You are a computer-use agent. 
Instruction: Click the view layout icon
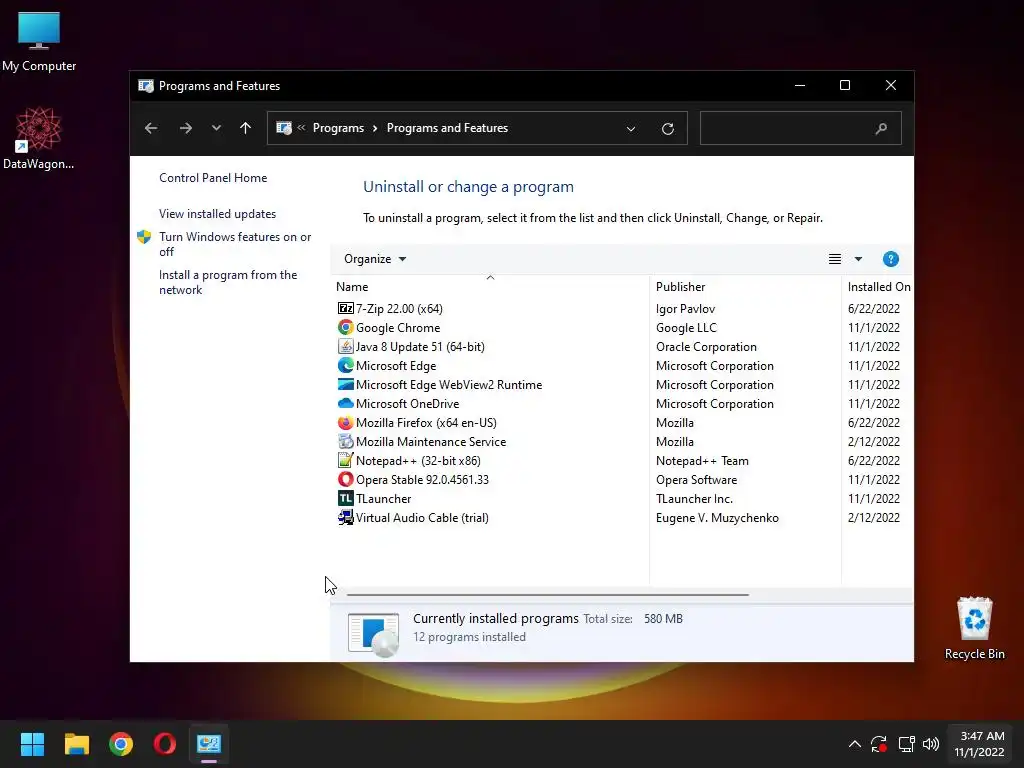[835, 259]
